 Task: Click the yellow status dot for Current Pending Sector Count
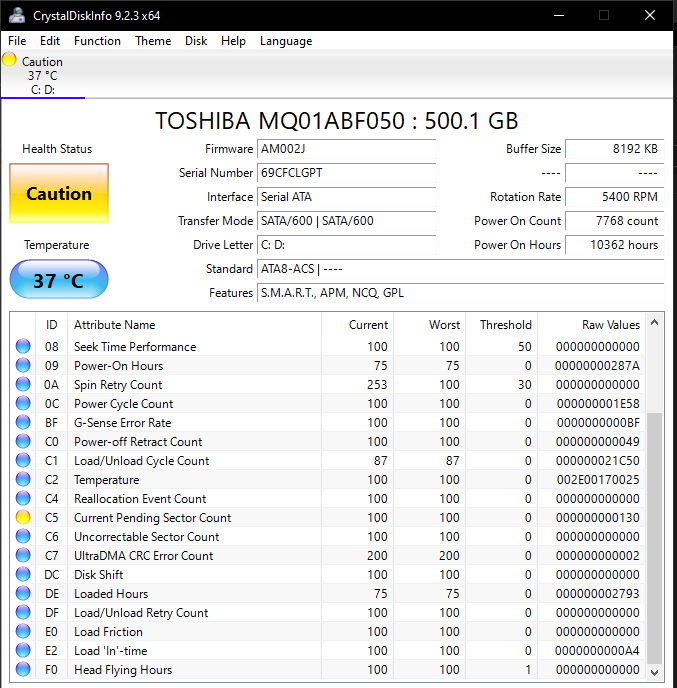click(x=23, y=518)
